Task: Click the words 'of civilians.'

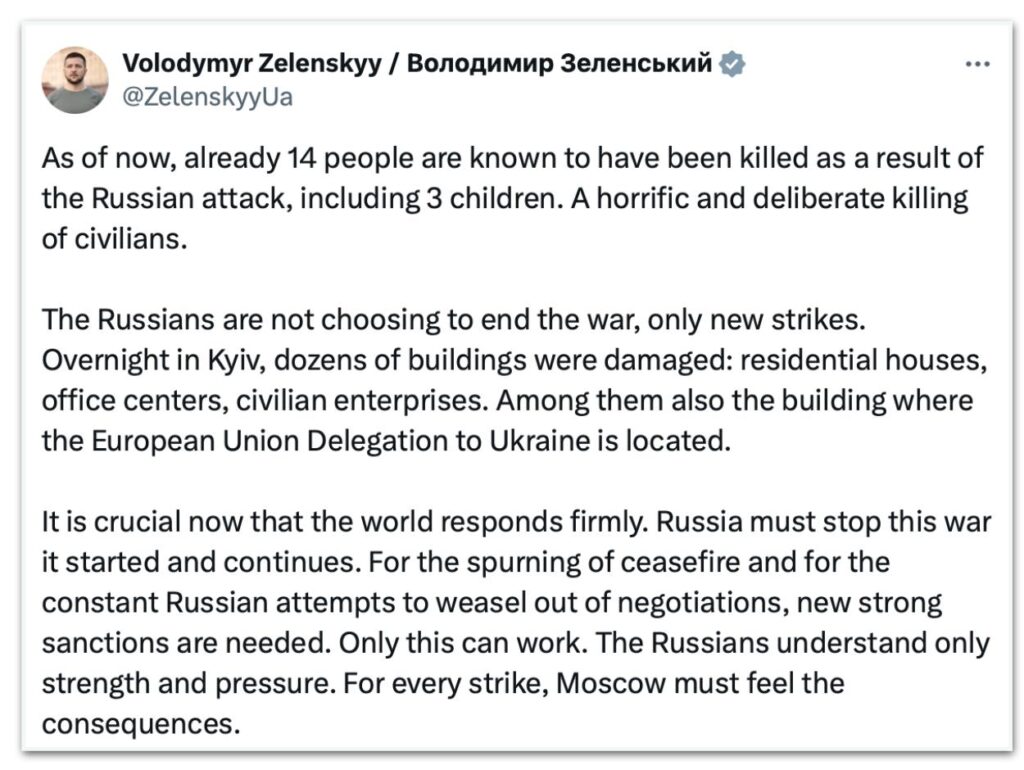Action: click(x=114, y=239)
